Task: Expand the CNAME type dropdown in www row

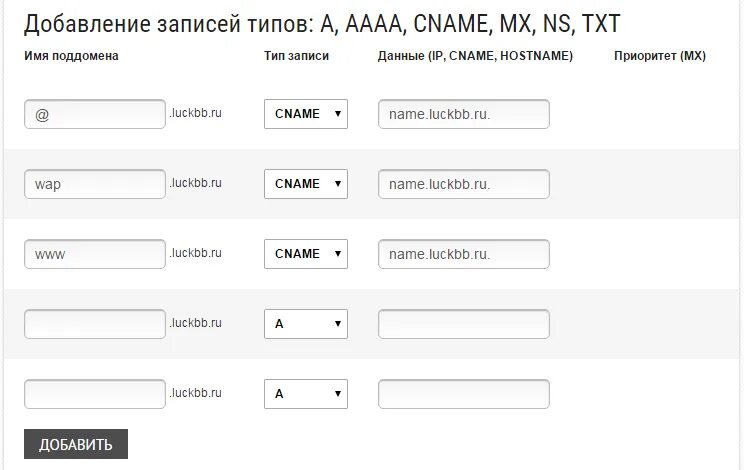Action: [306, 254]
